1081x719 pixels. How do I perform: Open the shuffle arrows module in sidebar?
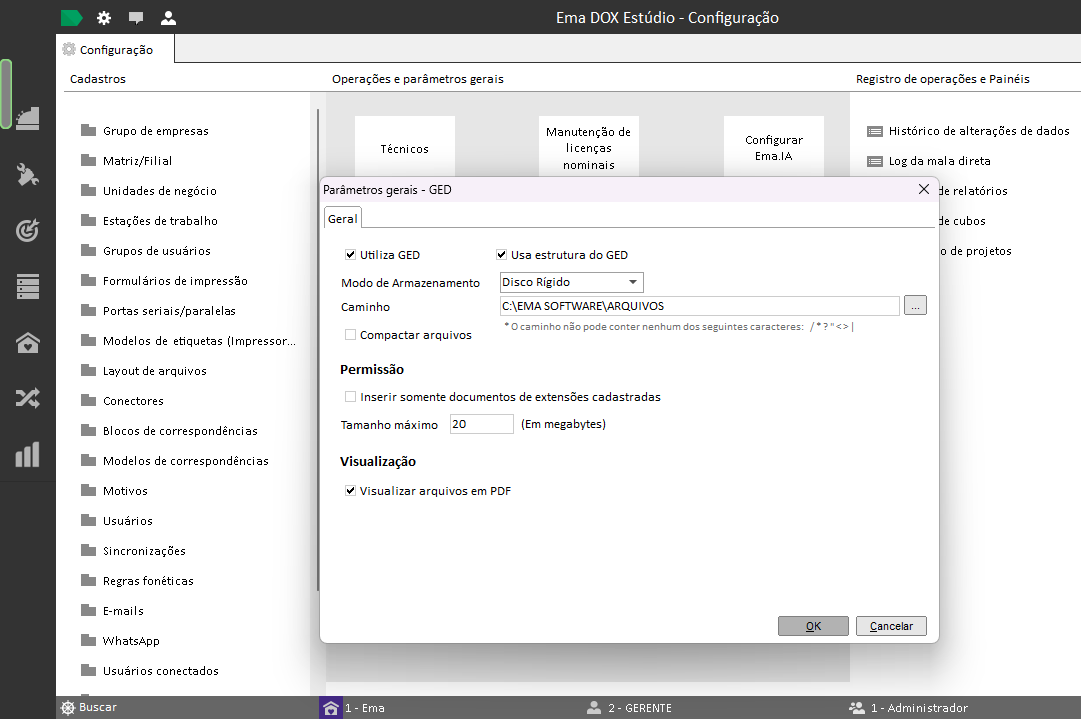pos(28,398)
